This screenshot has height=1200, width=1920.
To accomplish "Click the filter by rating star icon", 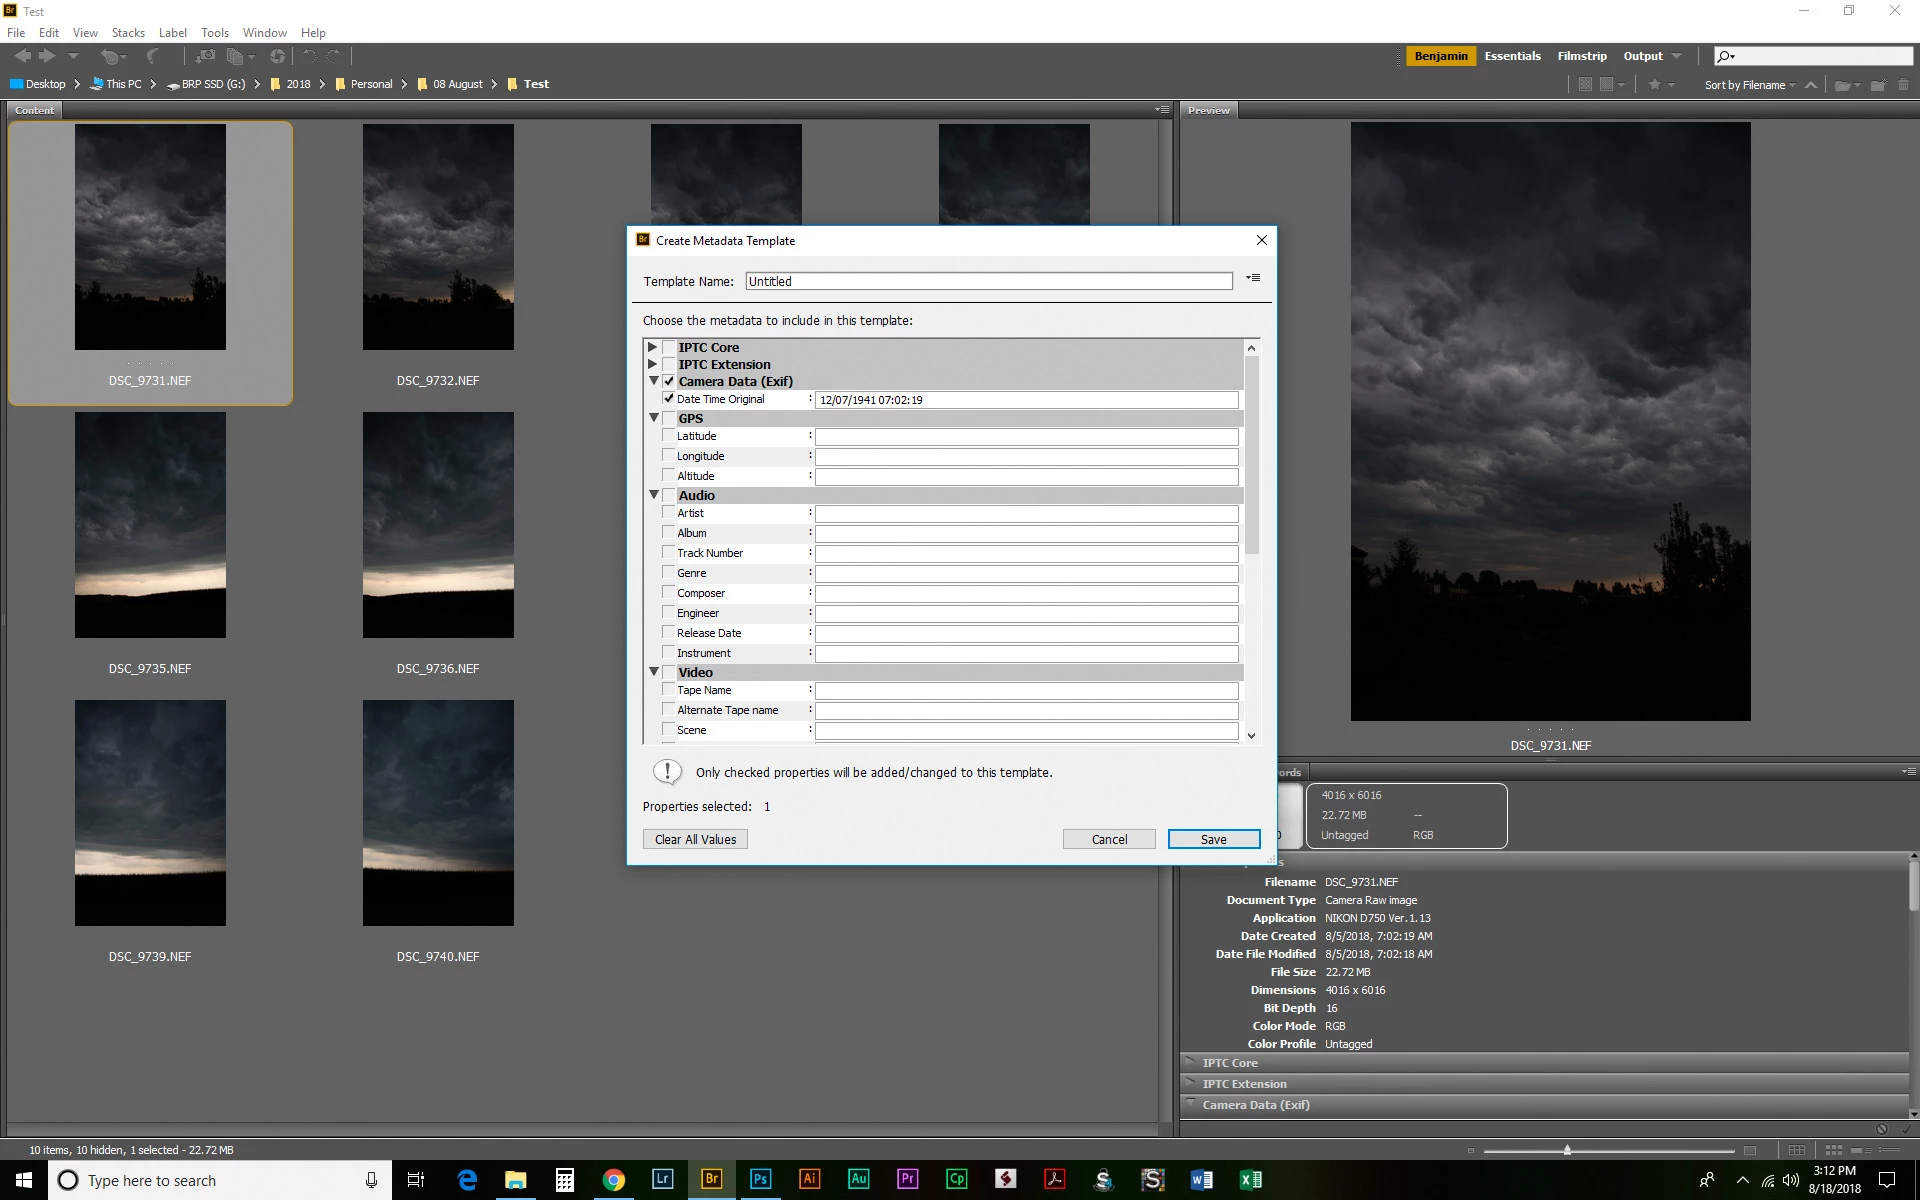I will (x=1655, y=85).
